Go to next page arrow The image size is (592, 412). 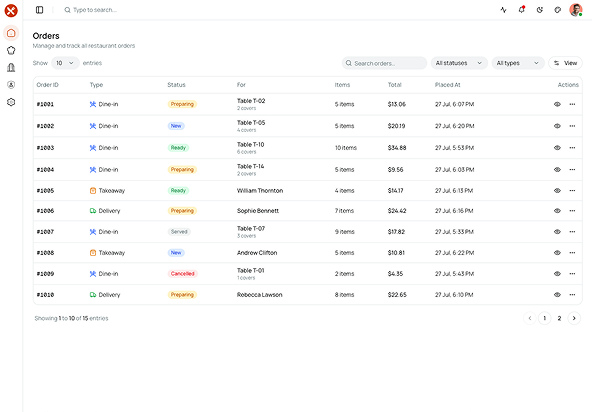(574, 318)
